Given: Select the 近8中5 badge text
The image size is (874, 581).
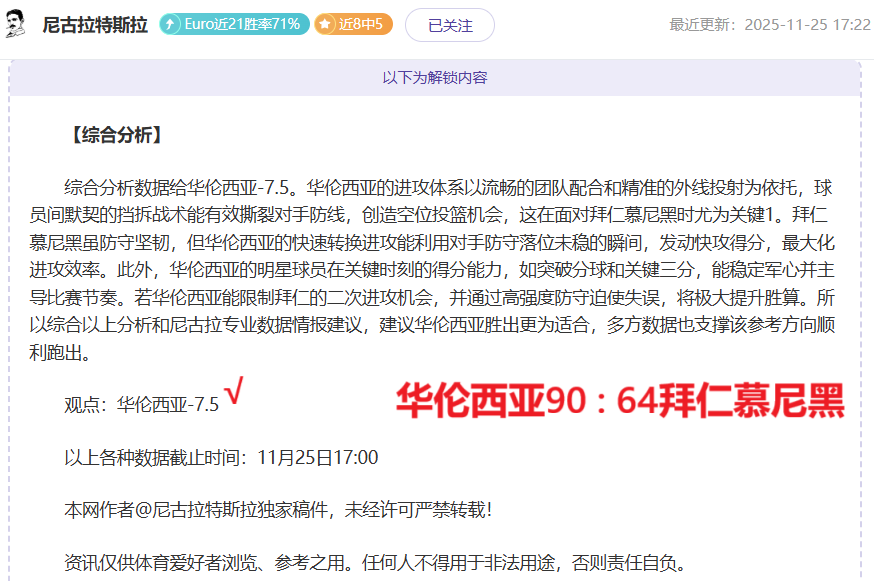Looking at the screenshot, I should tap(361, 24).
